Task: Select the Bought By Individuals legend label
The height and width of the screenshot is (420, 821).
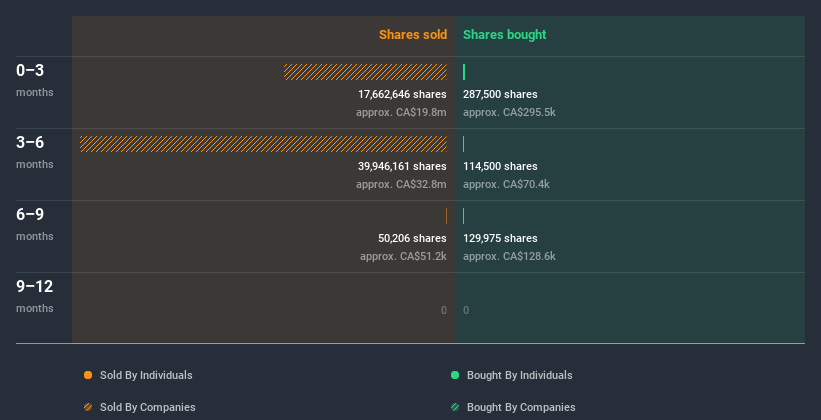Action: click(519, 375)
